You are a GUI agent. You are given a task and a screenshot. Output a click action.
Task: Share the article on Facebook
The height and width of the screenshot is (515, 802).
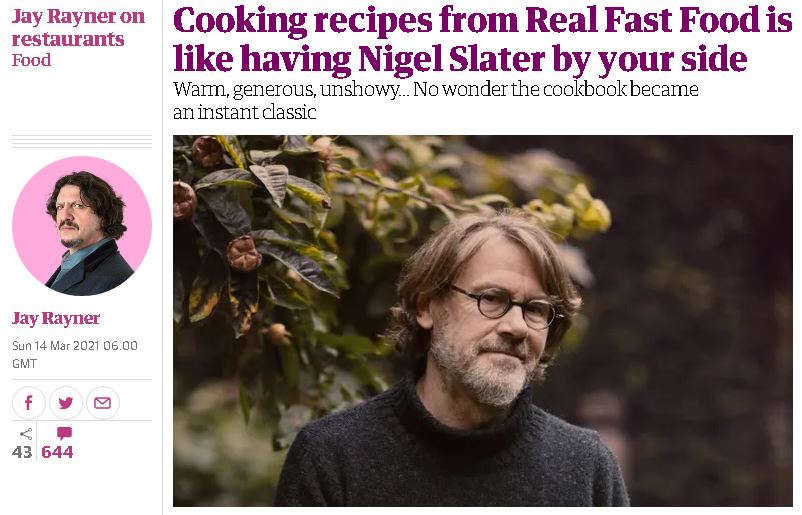29,403
